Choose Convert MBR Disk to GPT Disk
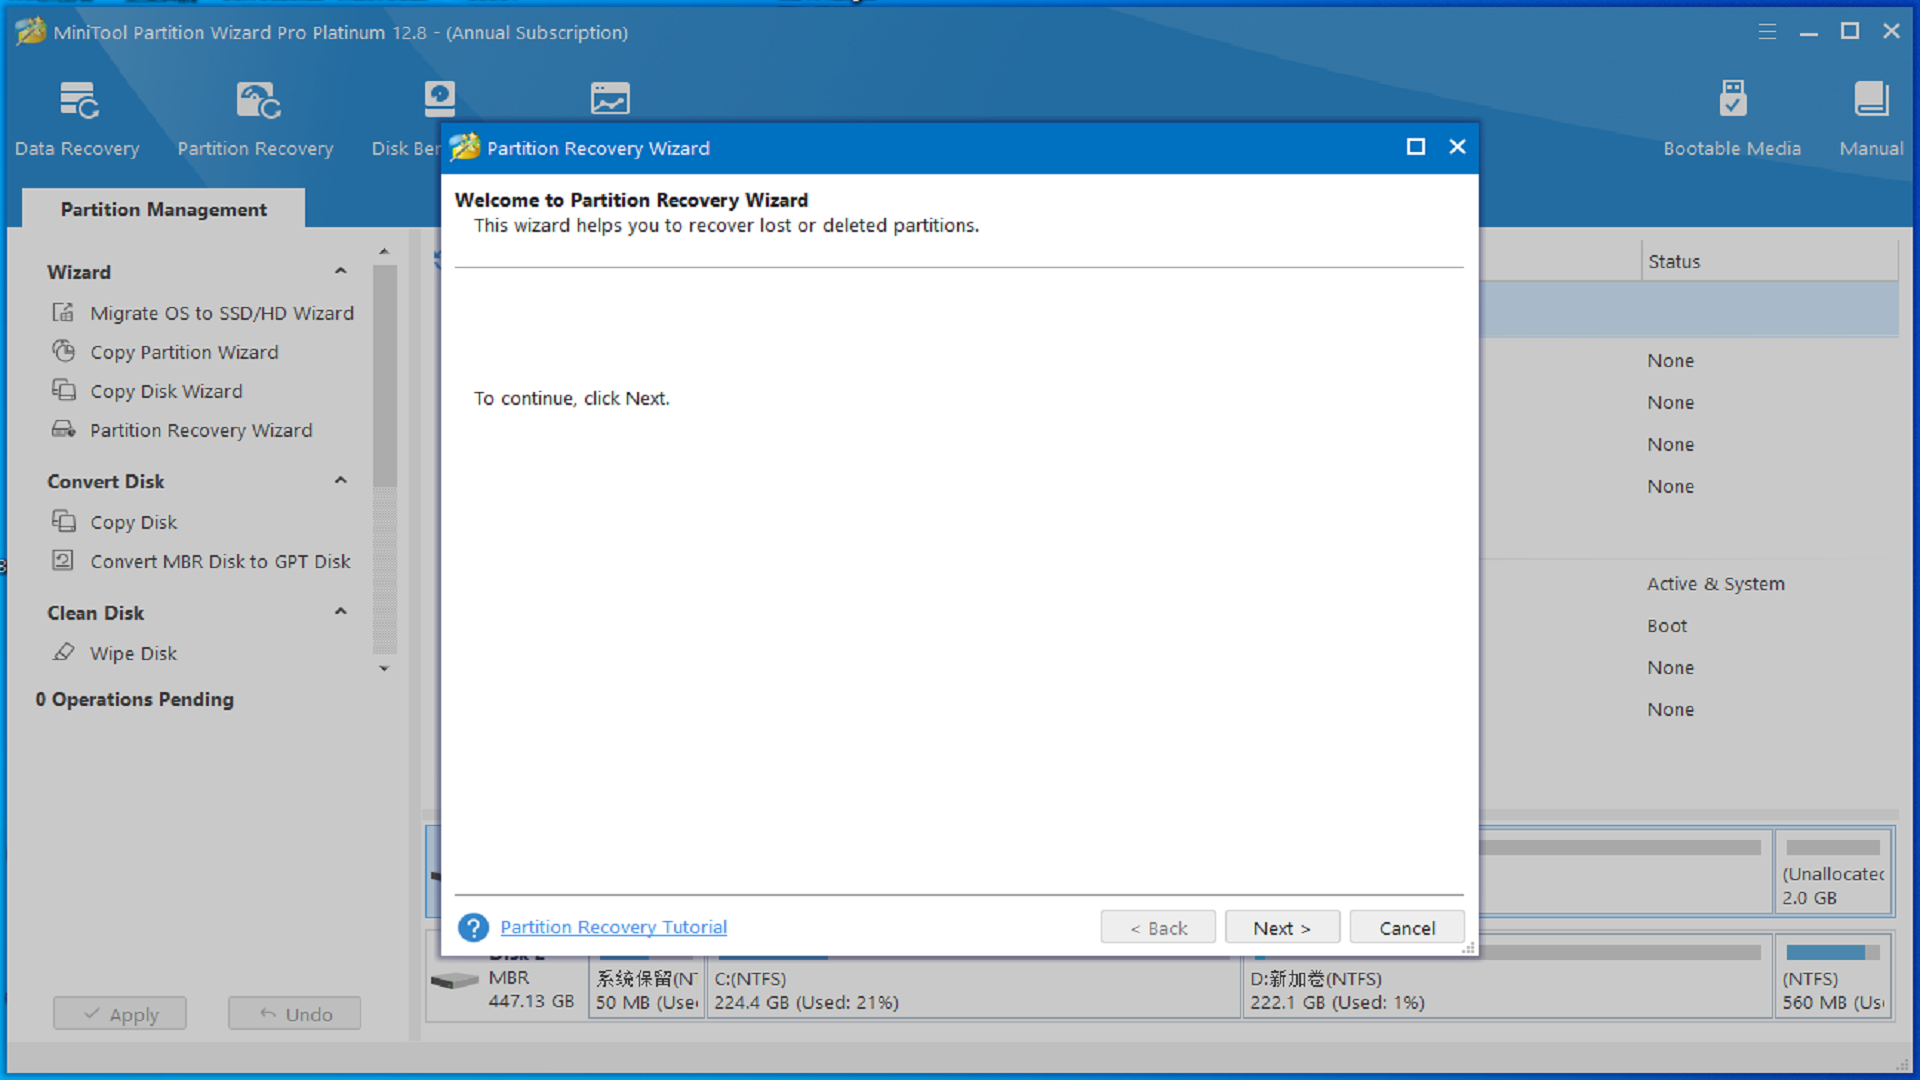This screenshot has height=1080, width=1920. pyautogui.click(x=220, y=561)
